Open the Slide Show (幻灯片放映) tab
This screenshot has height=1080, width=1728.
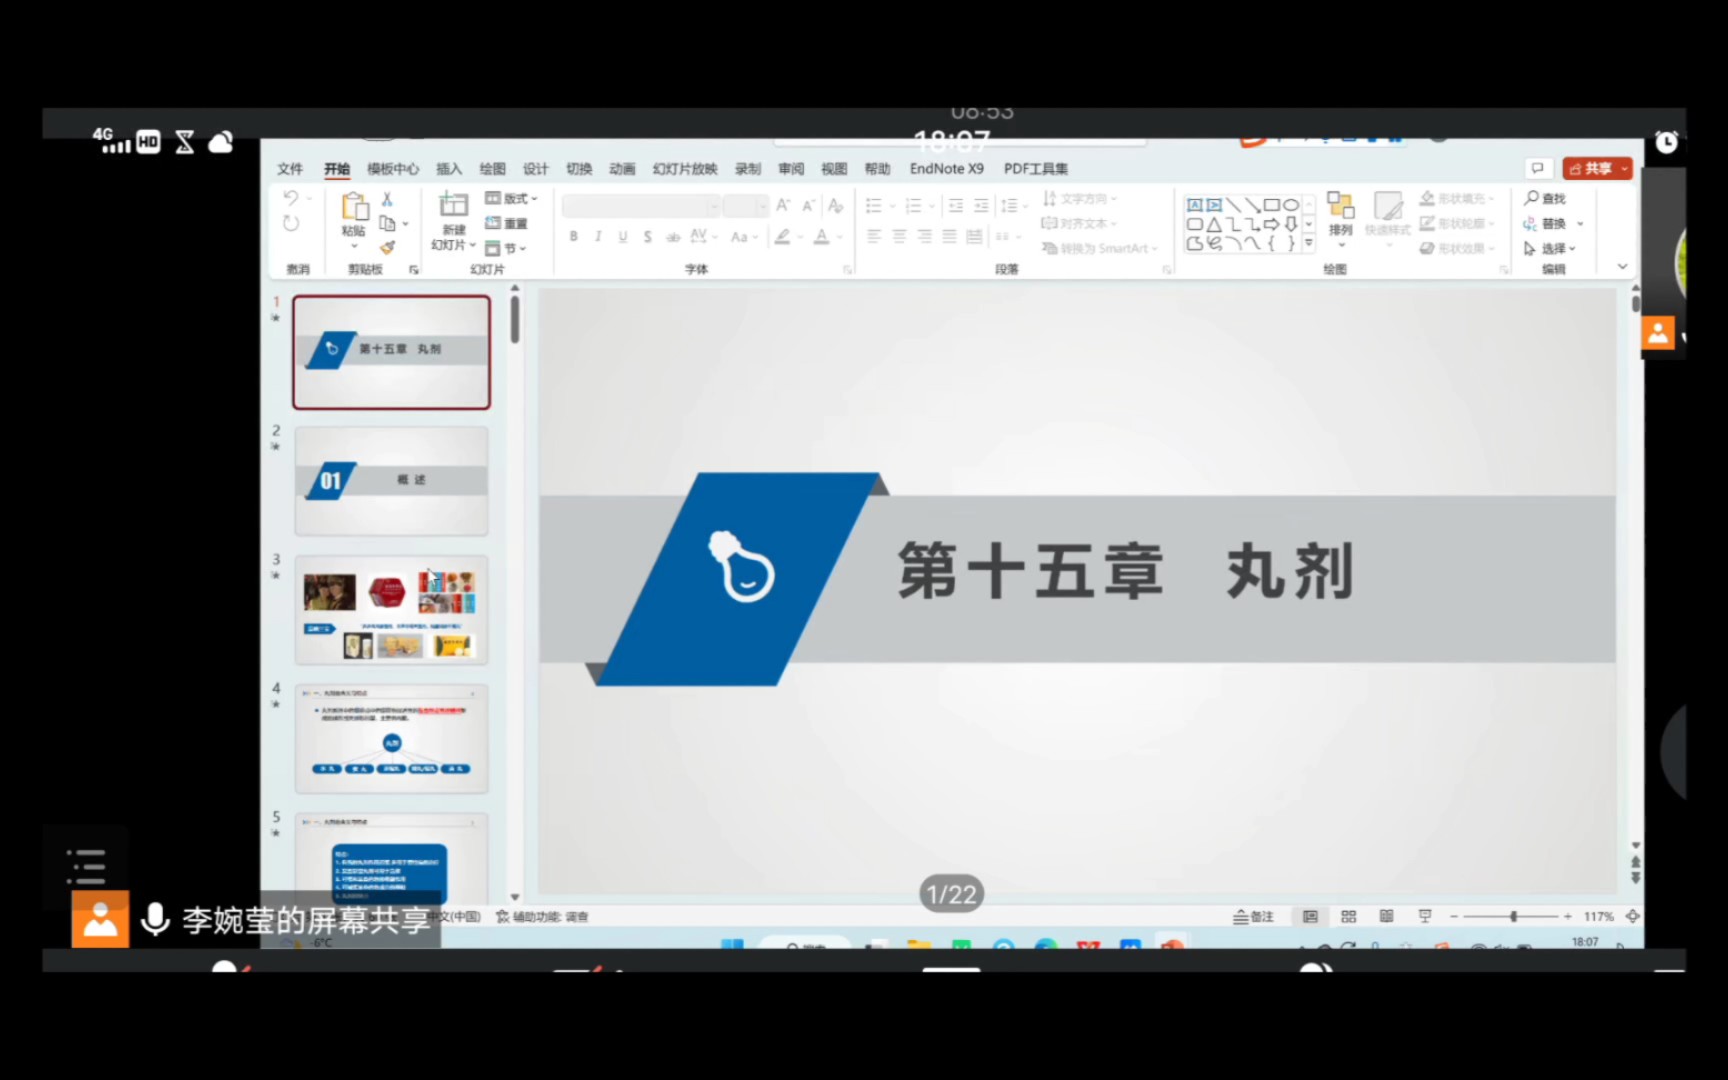point(685,169)
